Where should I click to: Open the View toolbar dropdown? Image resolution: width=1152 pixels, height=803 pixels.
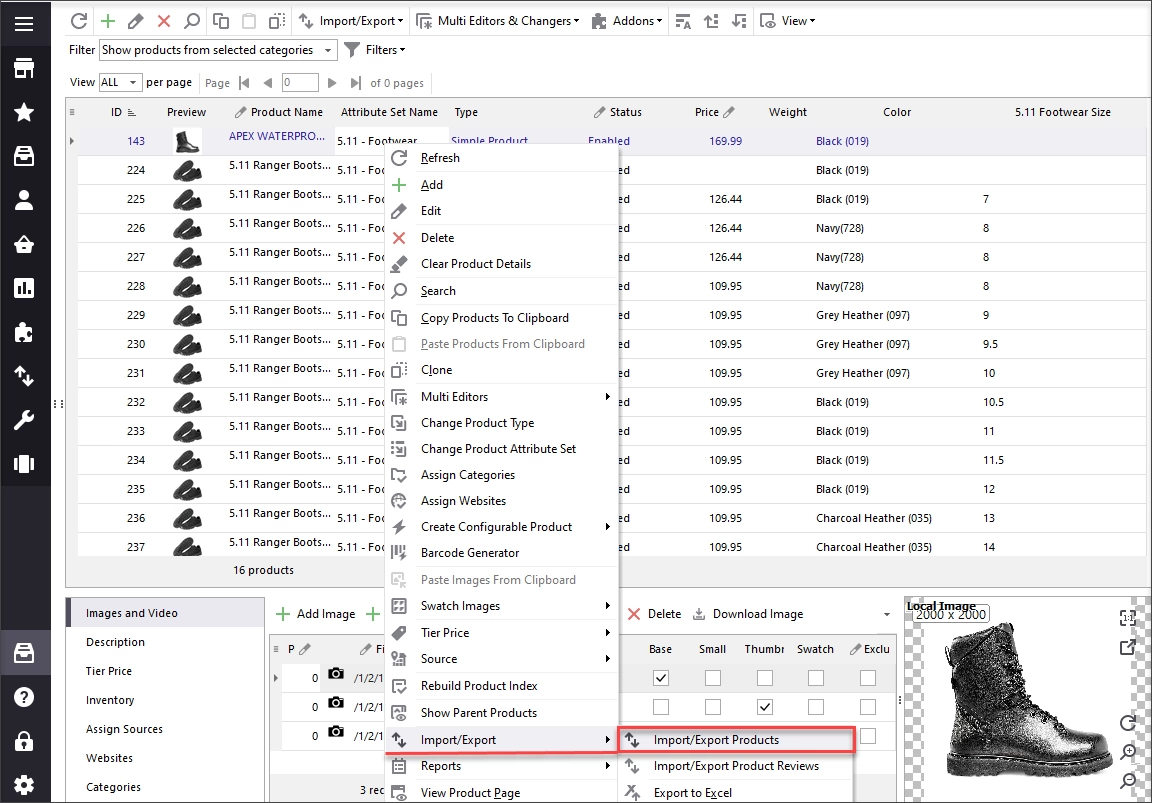pos(788,21)
